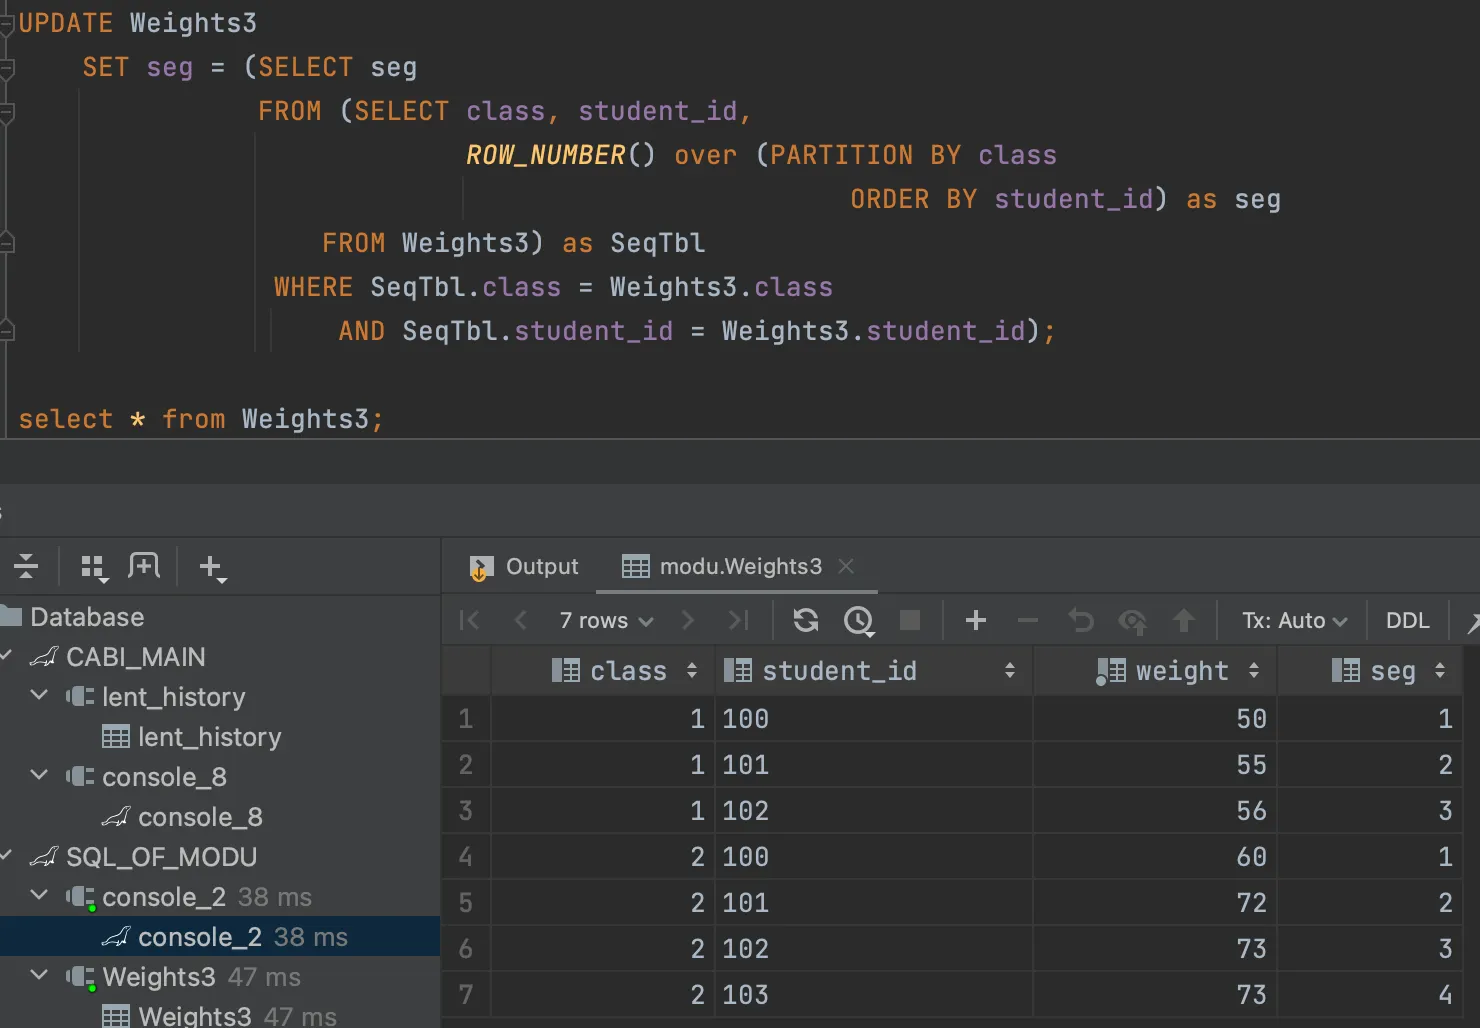This screenshot has height=1028, width=1480.
Task: Open services in a new tab
Action: click(x=144, y=567)
